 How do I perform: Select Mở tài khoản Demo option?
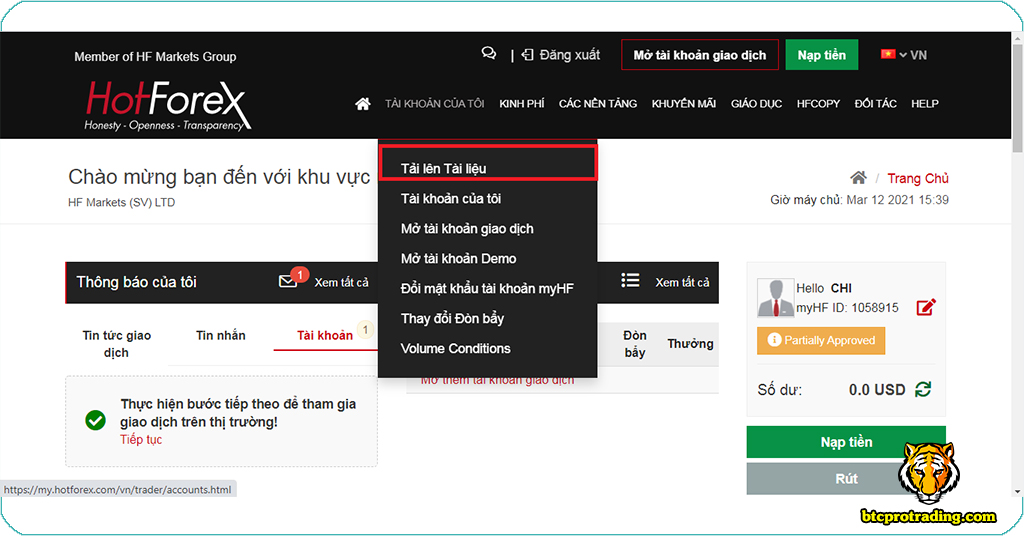pyautogui.click(x=458, y=258)
